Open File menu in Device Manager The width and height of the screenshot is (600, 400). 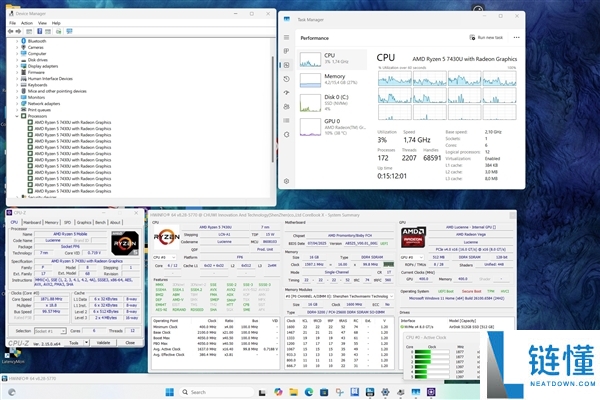tap(13, 23)
